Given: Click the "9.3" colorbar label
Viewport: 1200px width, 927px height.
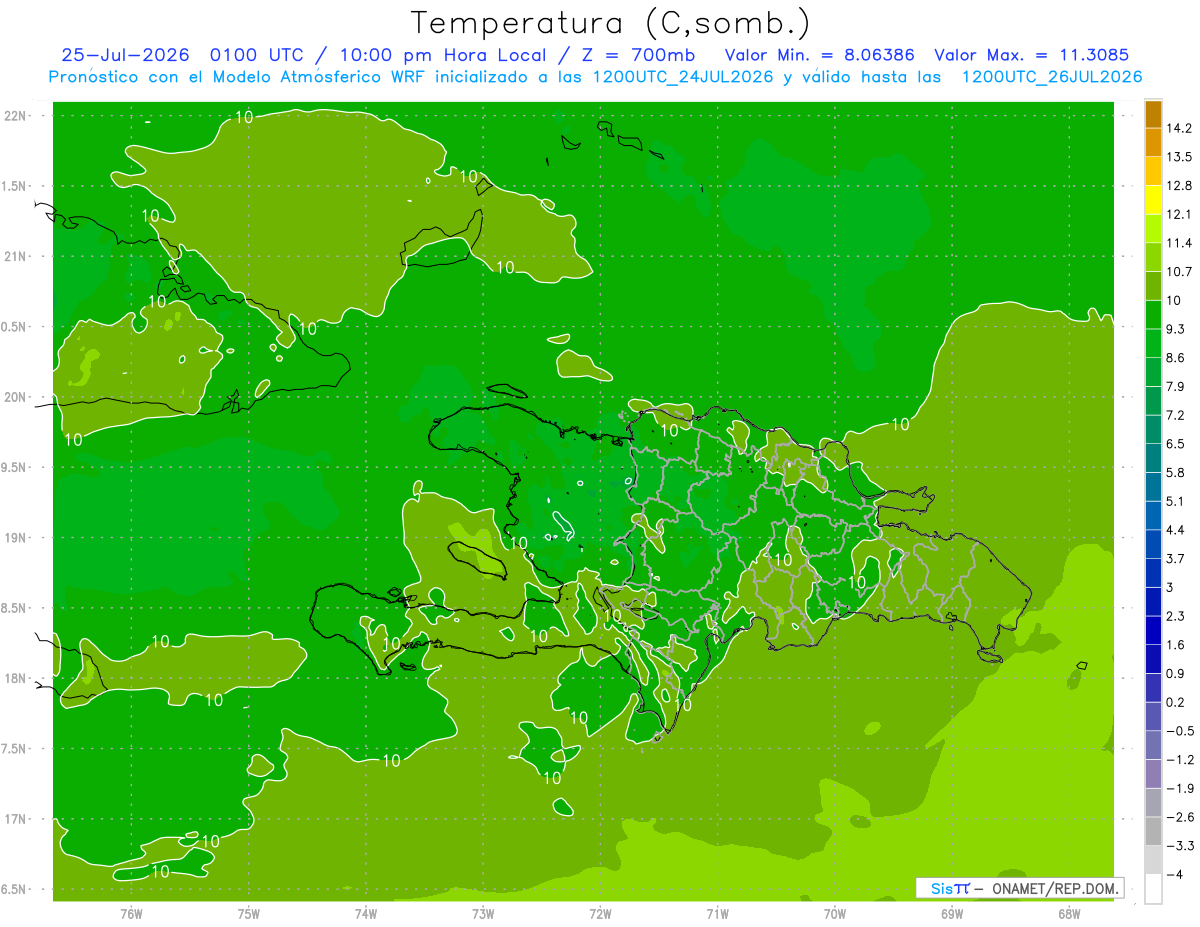Looking at the screenshot, I should click(1175, 329).
